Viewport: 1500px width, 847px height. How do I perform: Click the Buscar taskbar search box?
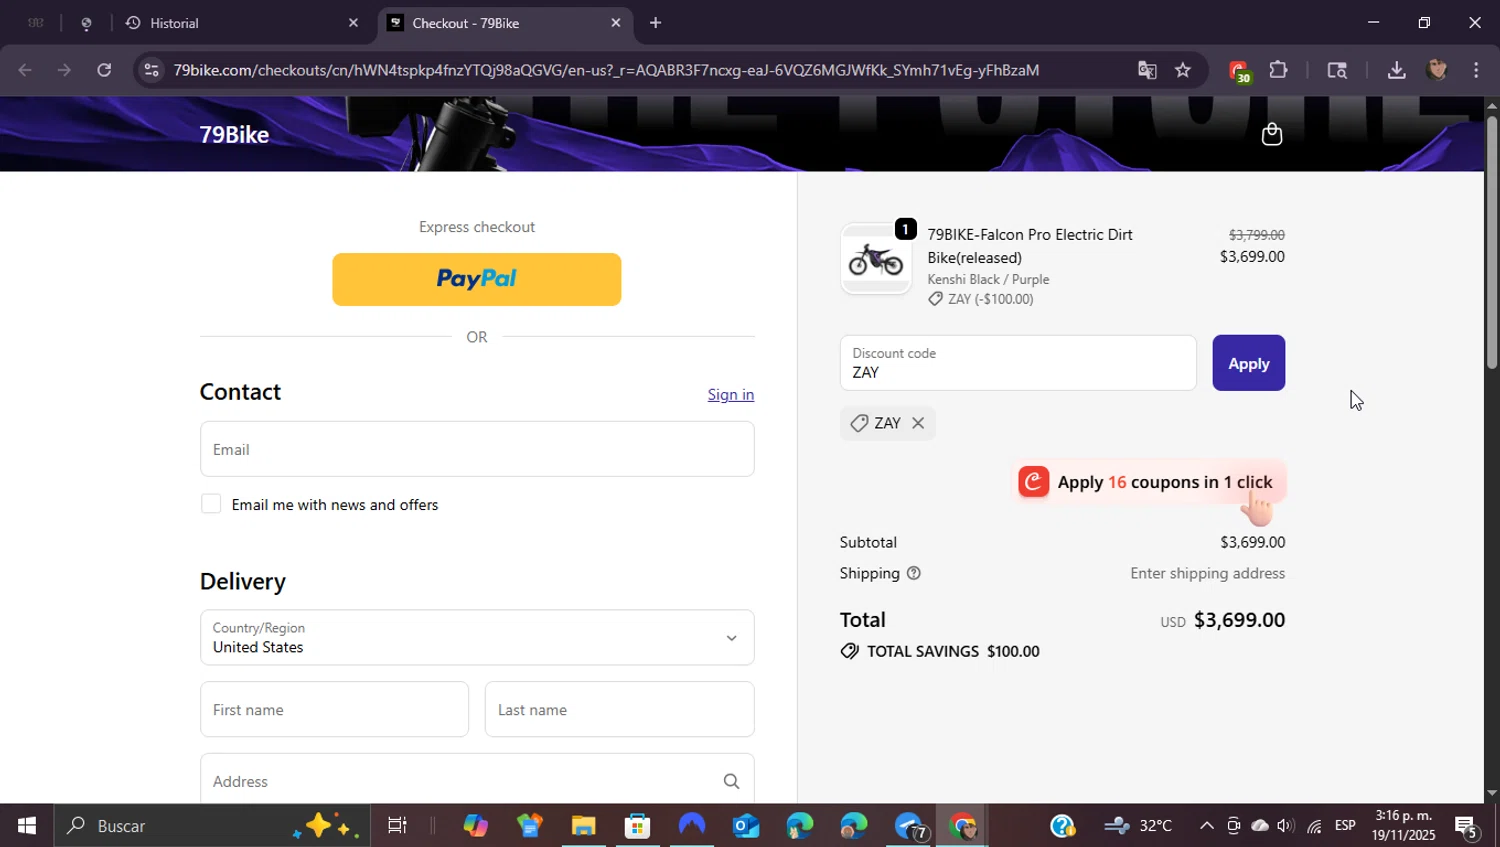tap(212, 826)
